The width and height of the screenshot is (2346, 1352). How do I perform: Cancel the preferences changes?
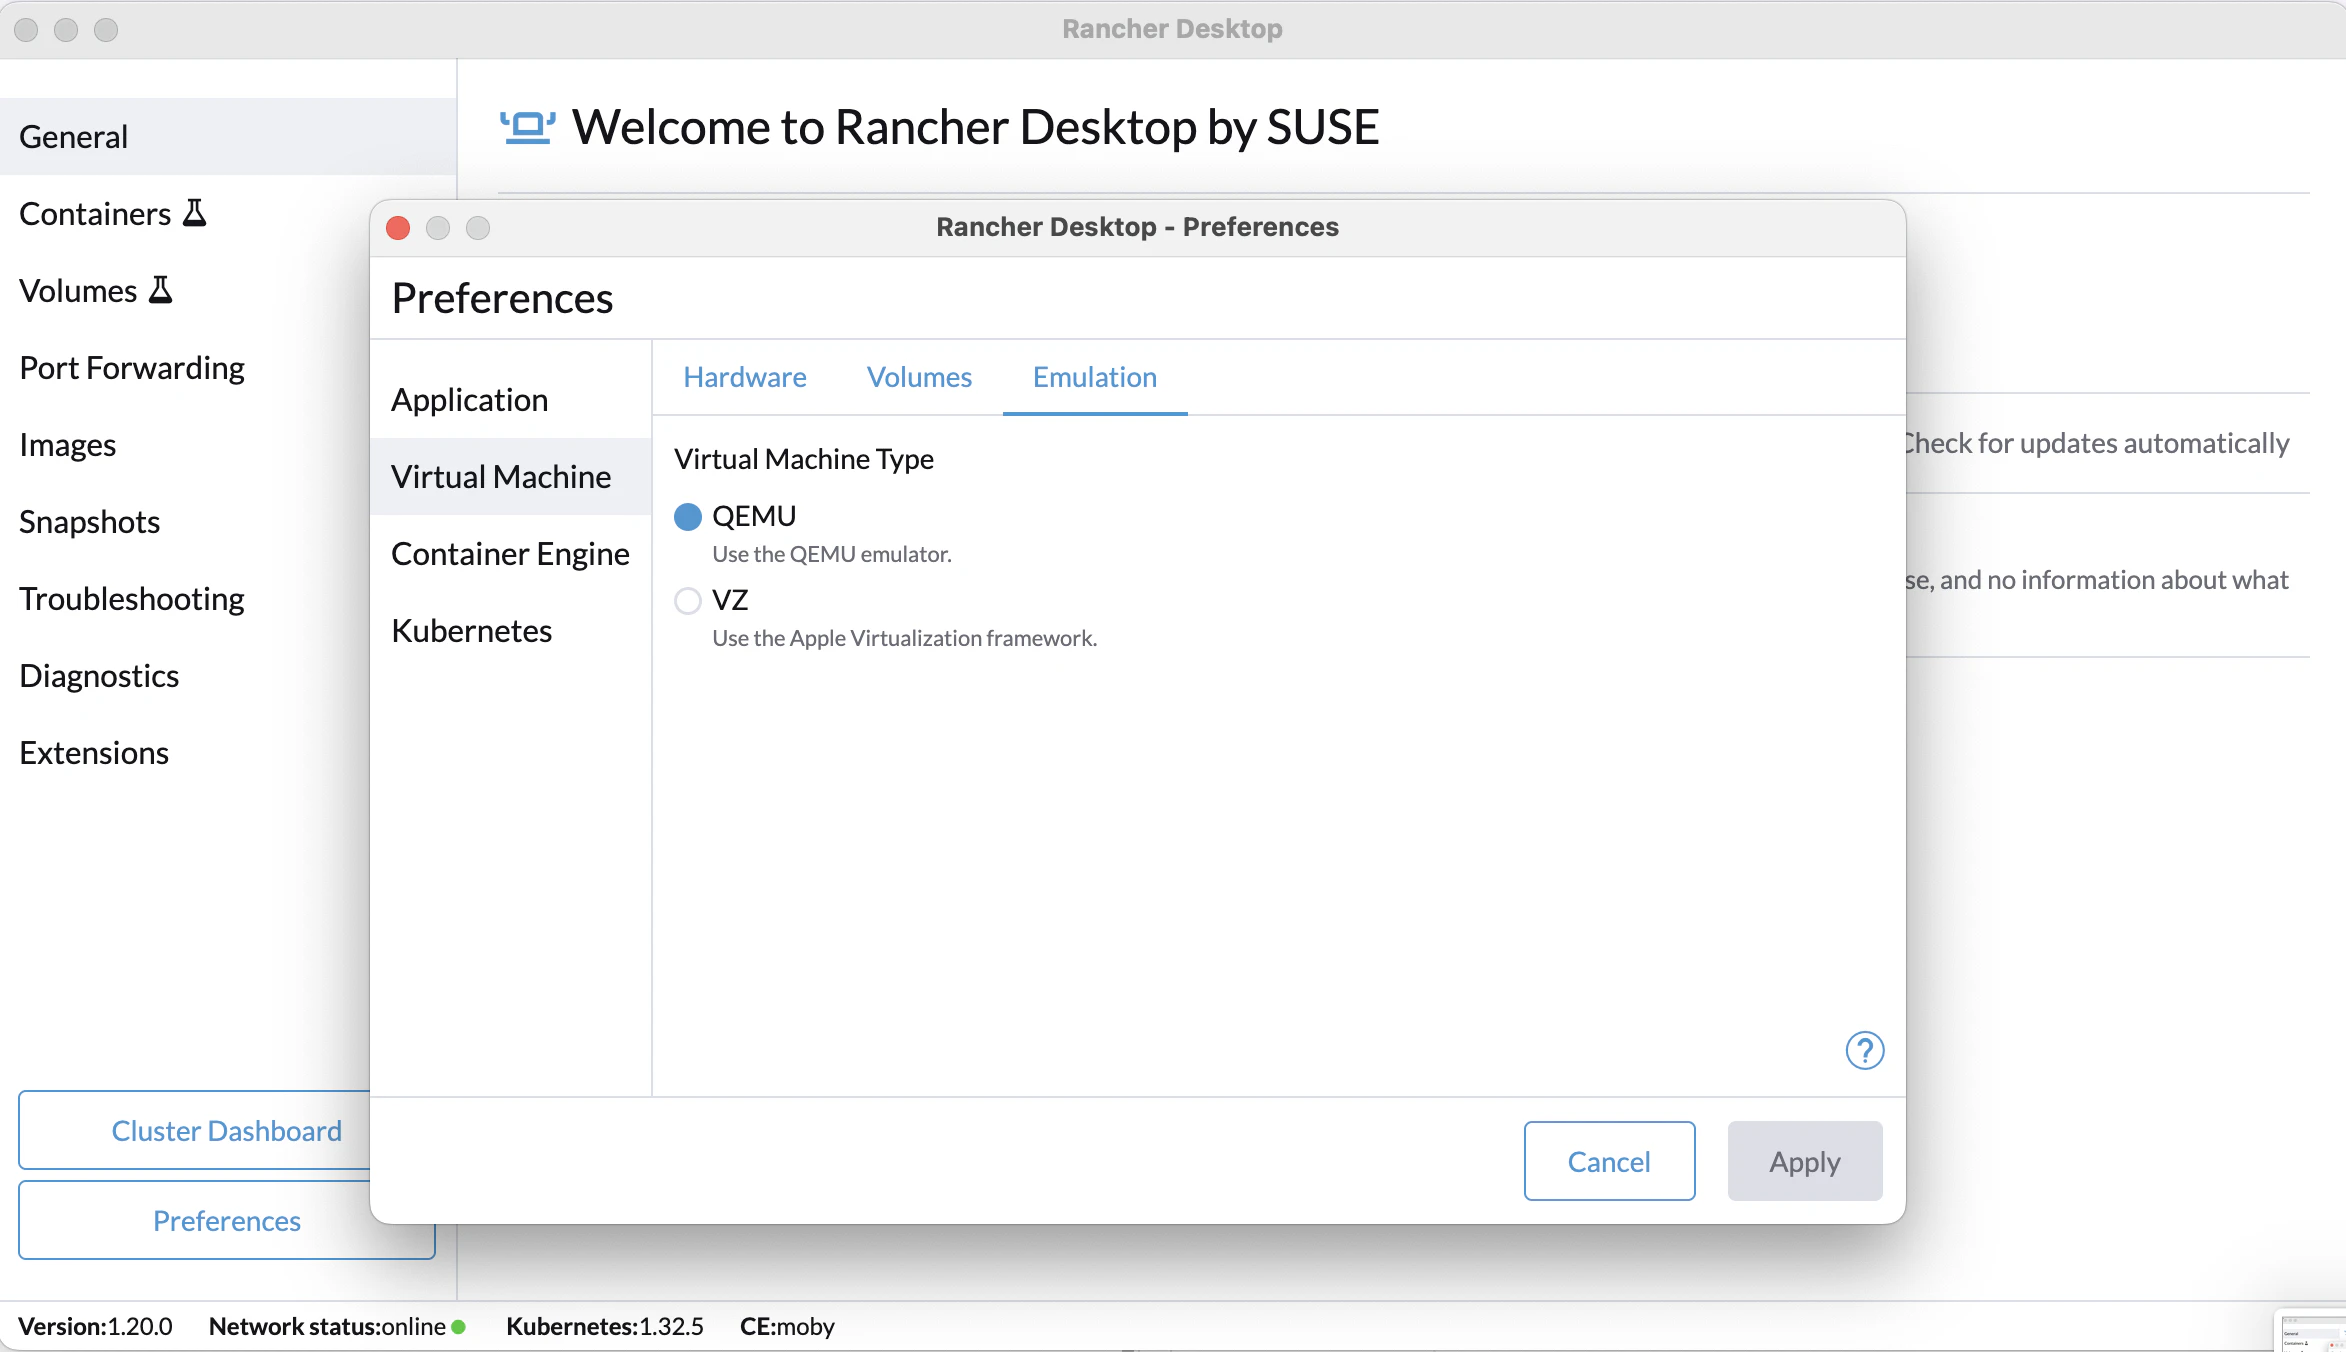(x=1609, y=1161)
